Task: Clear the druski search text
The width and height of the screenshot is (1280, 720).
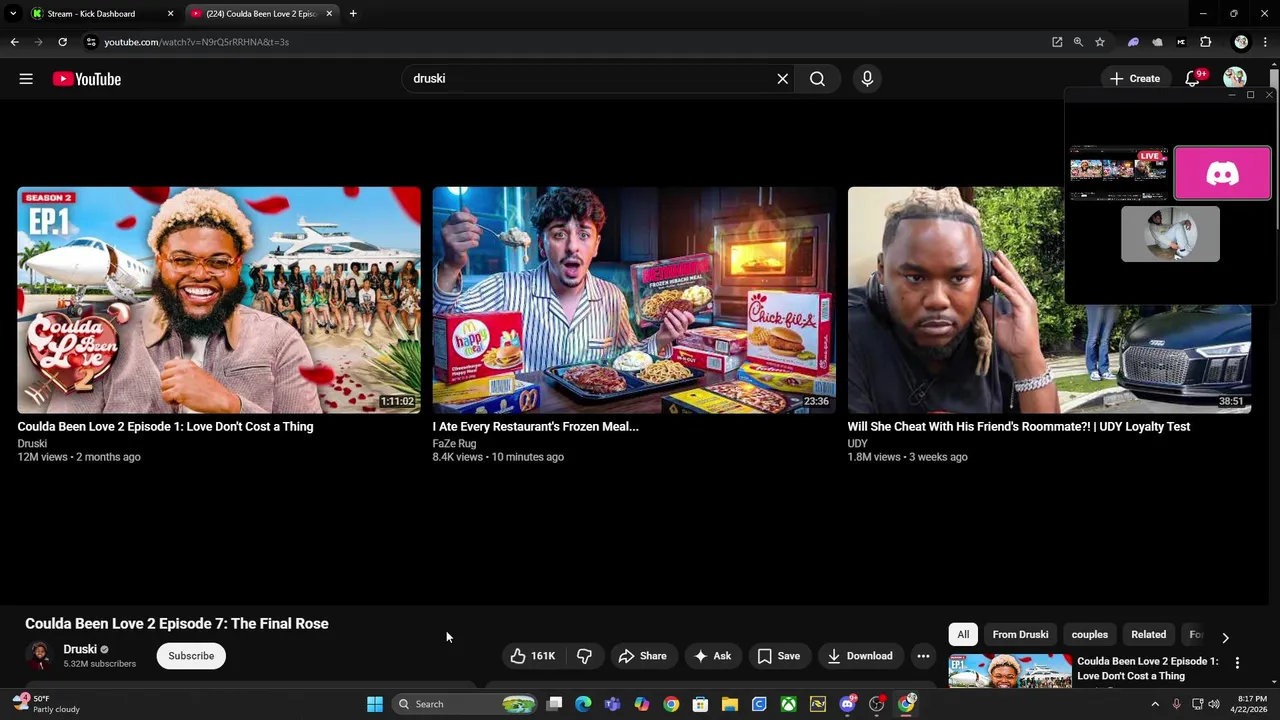Action: pos(783,79)
